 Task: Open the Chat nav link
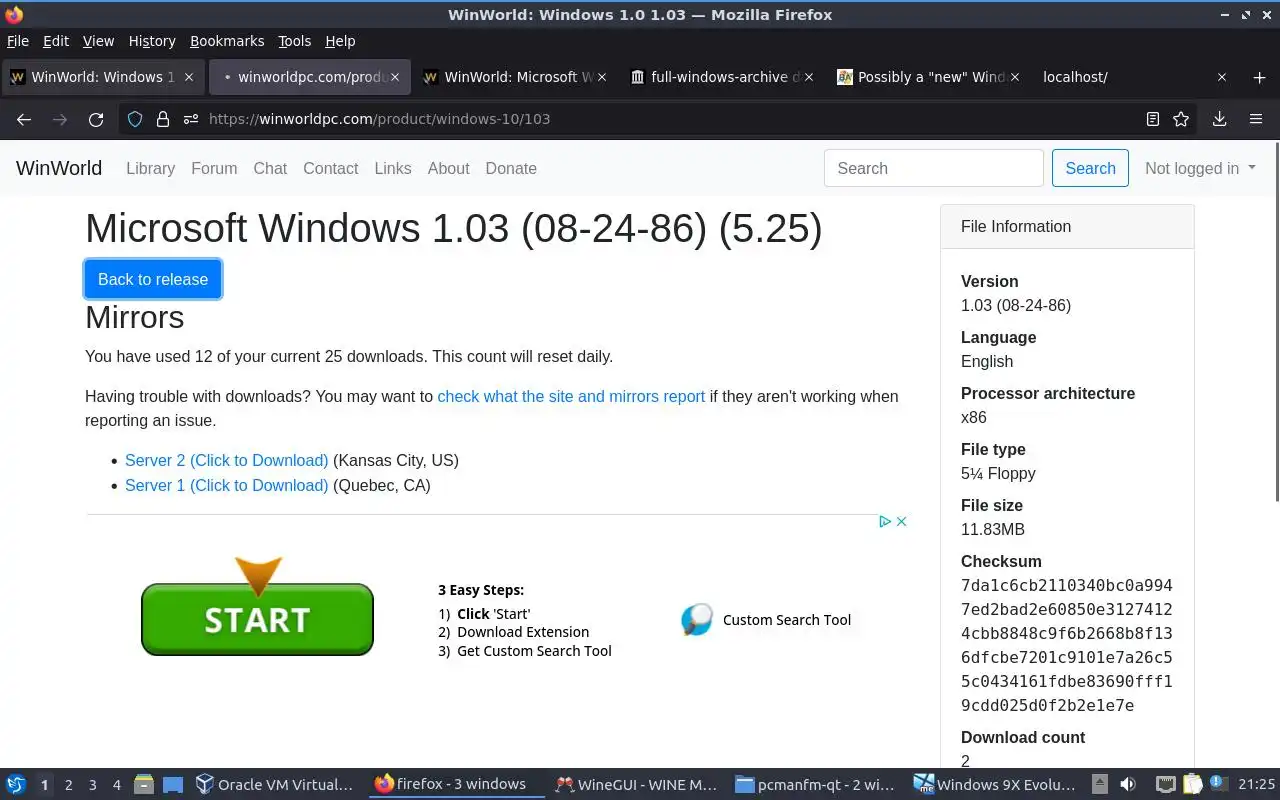click(x=270, y=168)
